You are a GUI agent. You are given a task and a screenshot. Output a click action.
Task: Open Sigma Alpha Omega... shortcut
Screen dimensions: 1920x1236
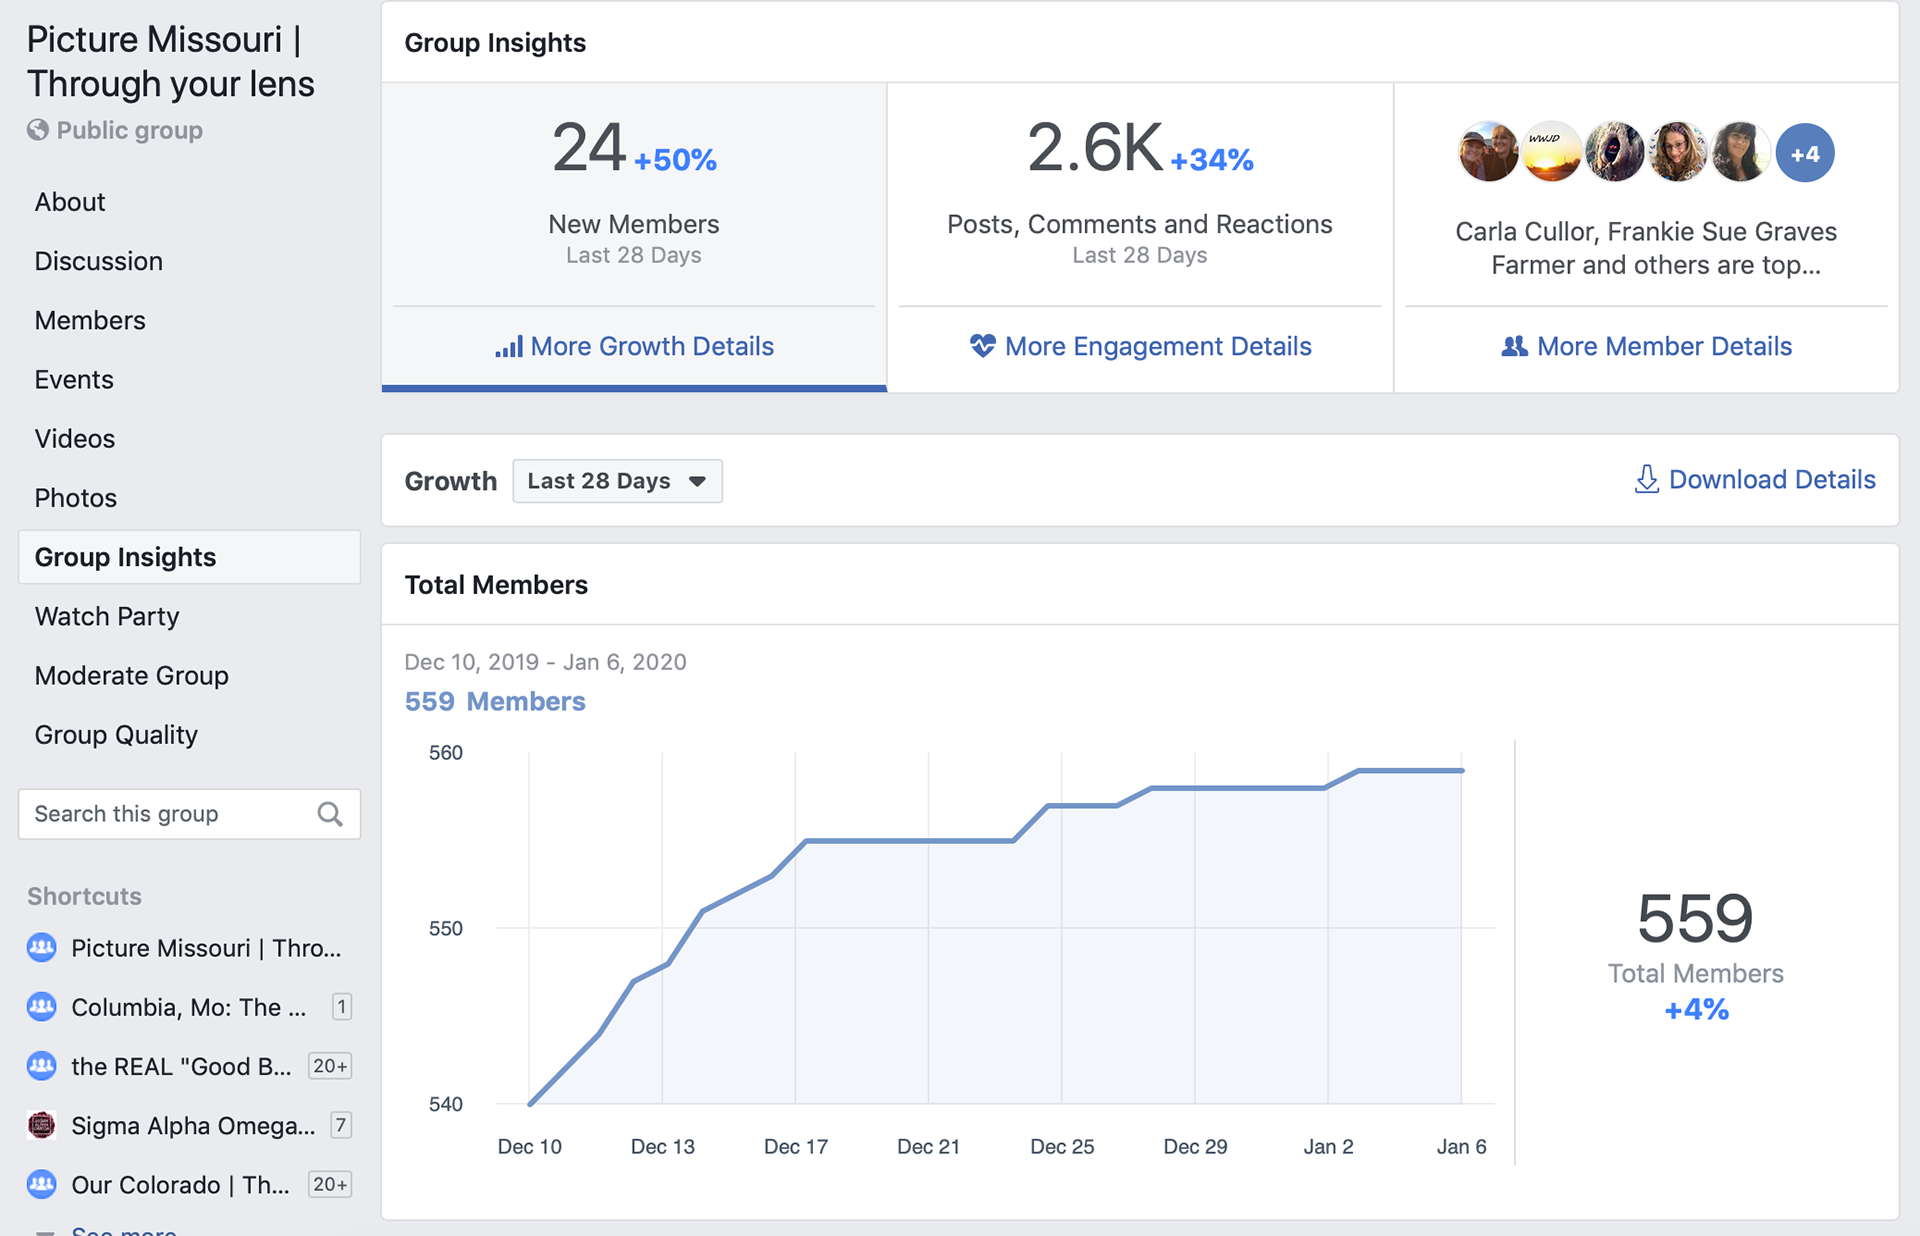[193, 1126]
